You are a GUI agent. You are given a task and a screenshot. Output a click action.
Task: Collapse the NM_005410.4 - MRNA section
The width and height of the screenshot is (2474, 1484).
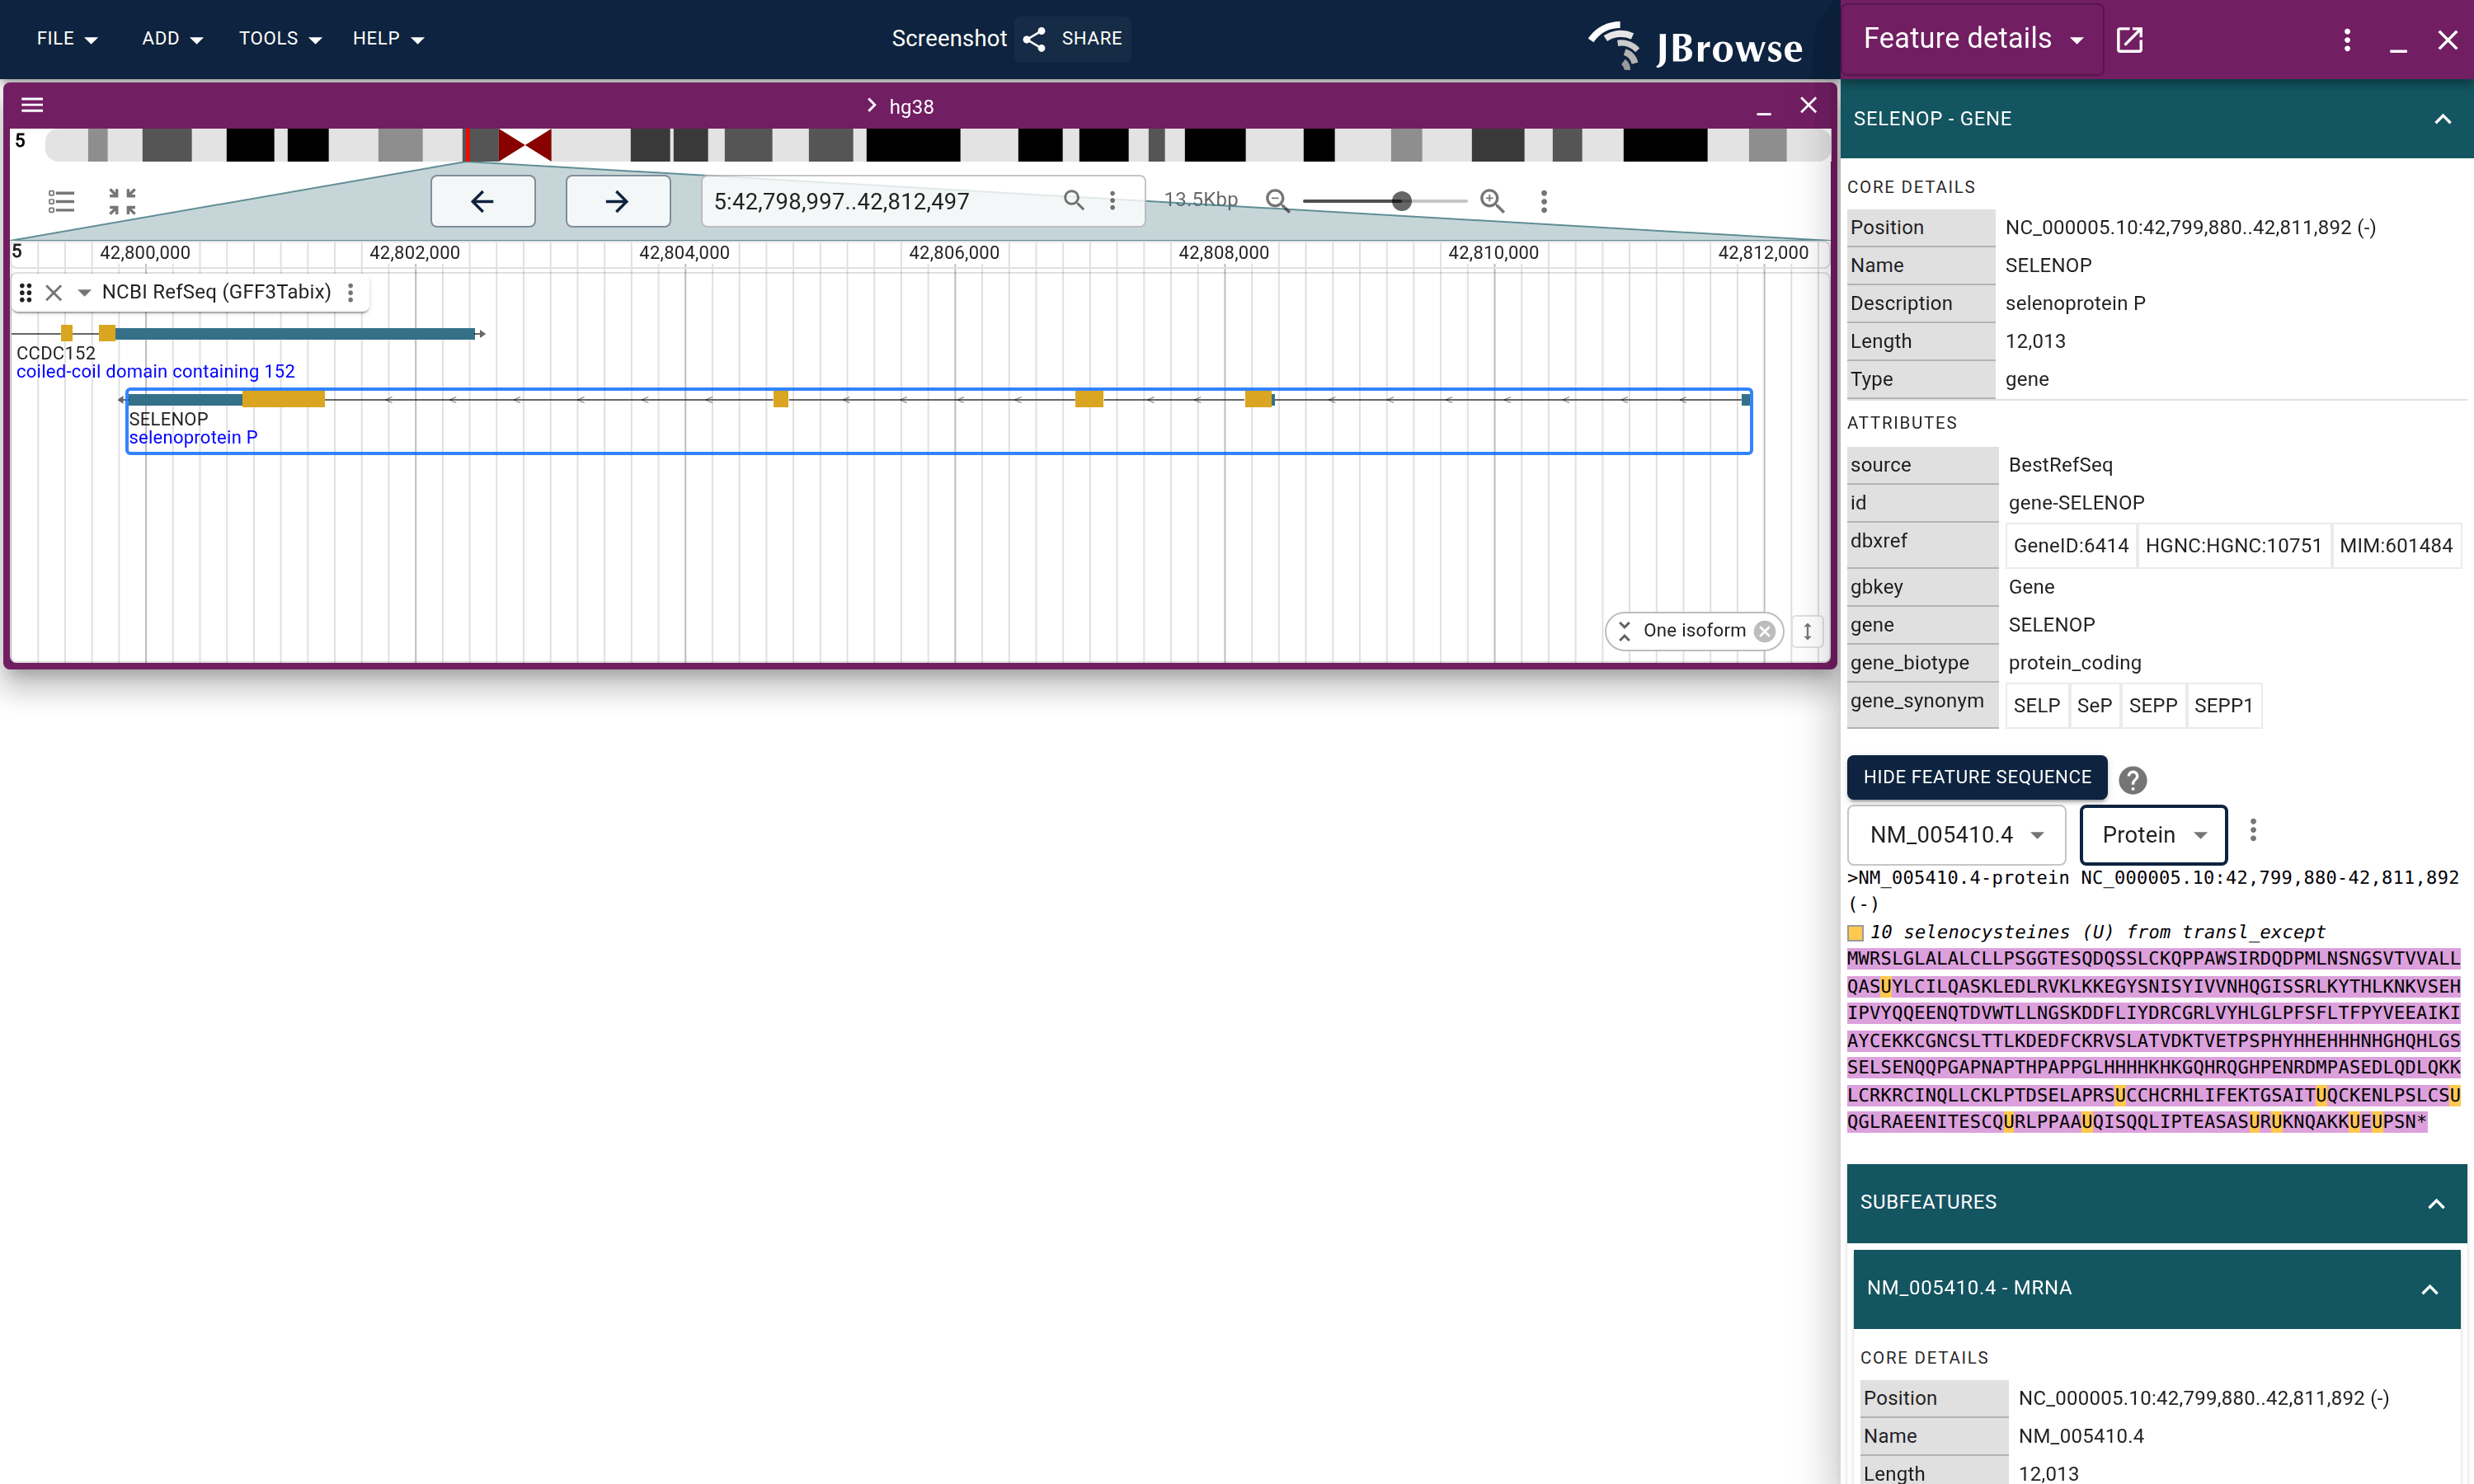(2429, 1290)
